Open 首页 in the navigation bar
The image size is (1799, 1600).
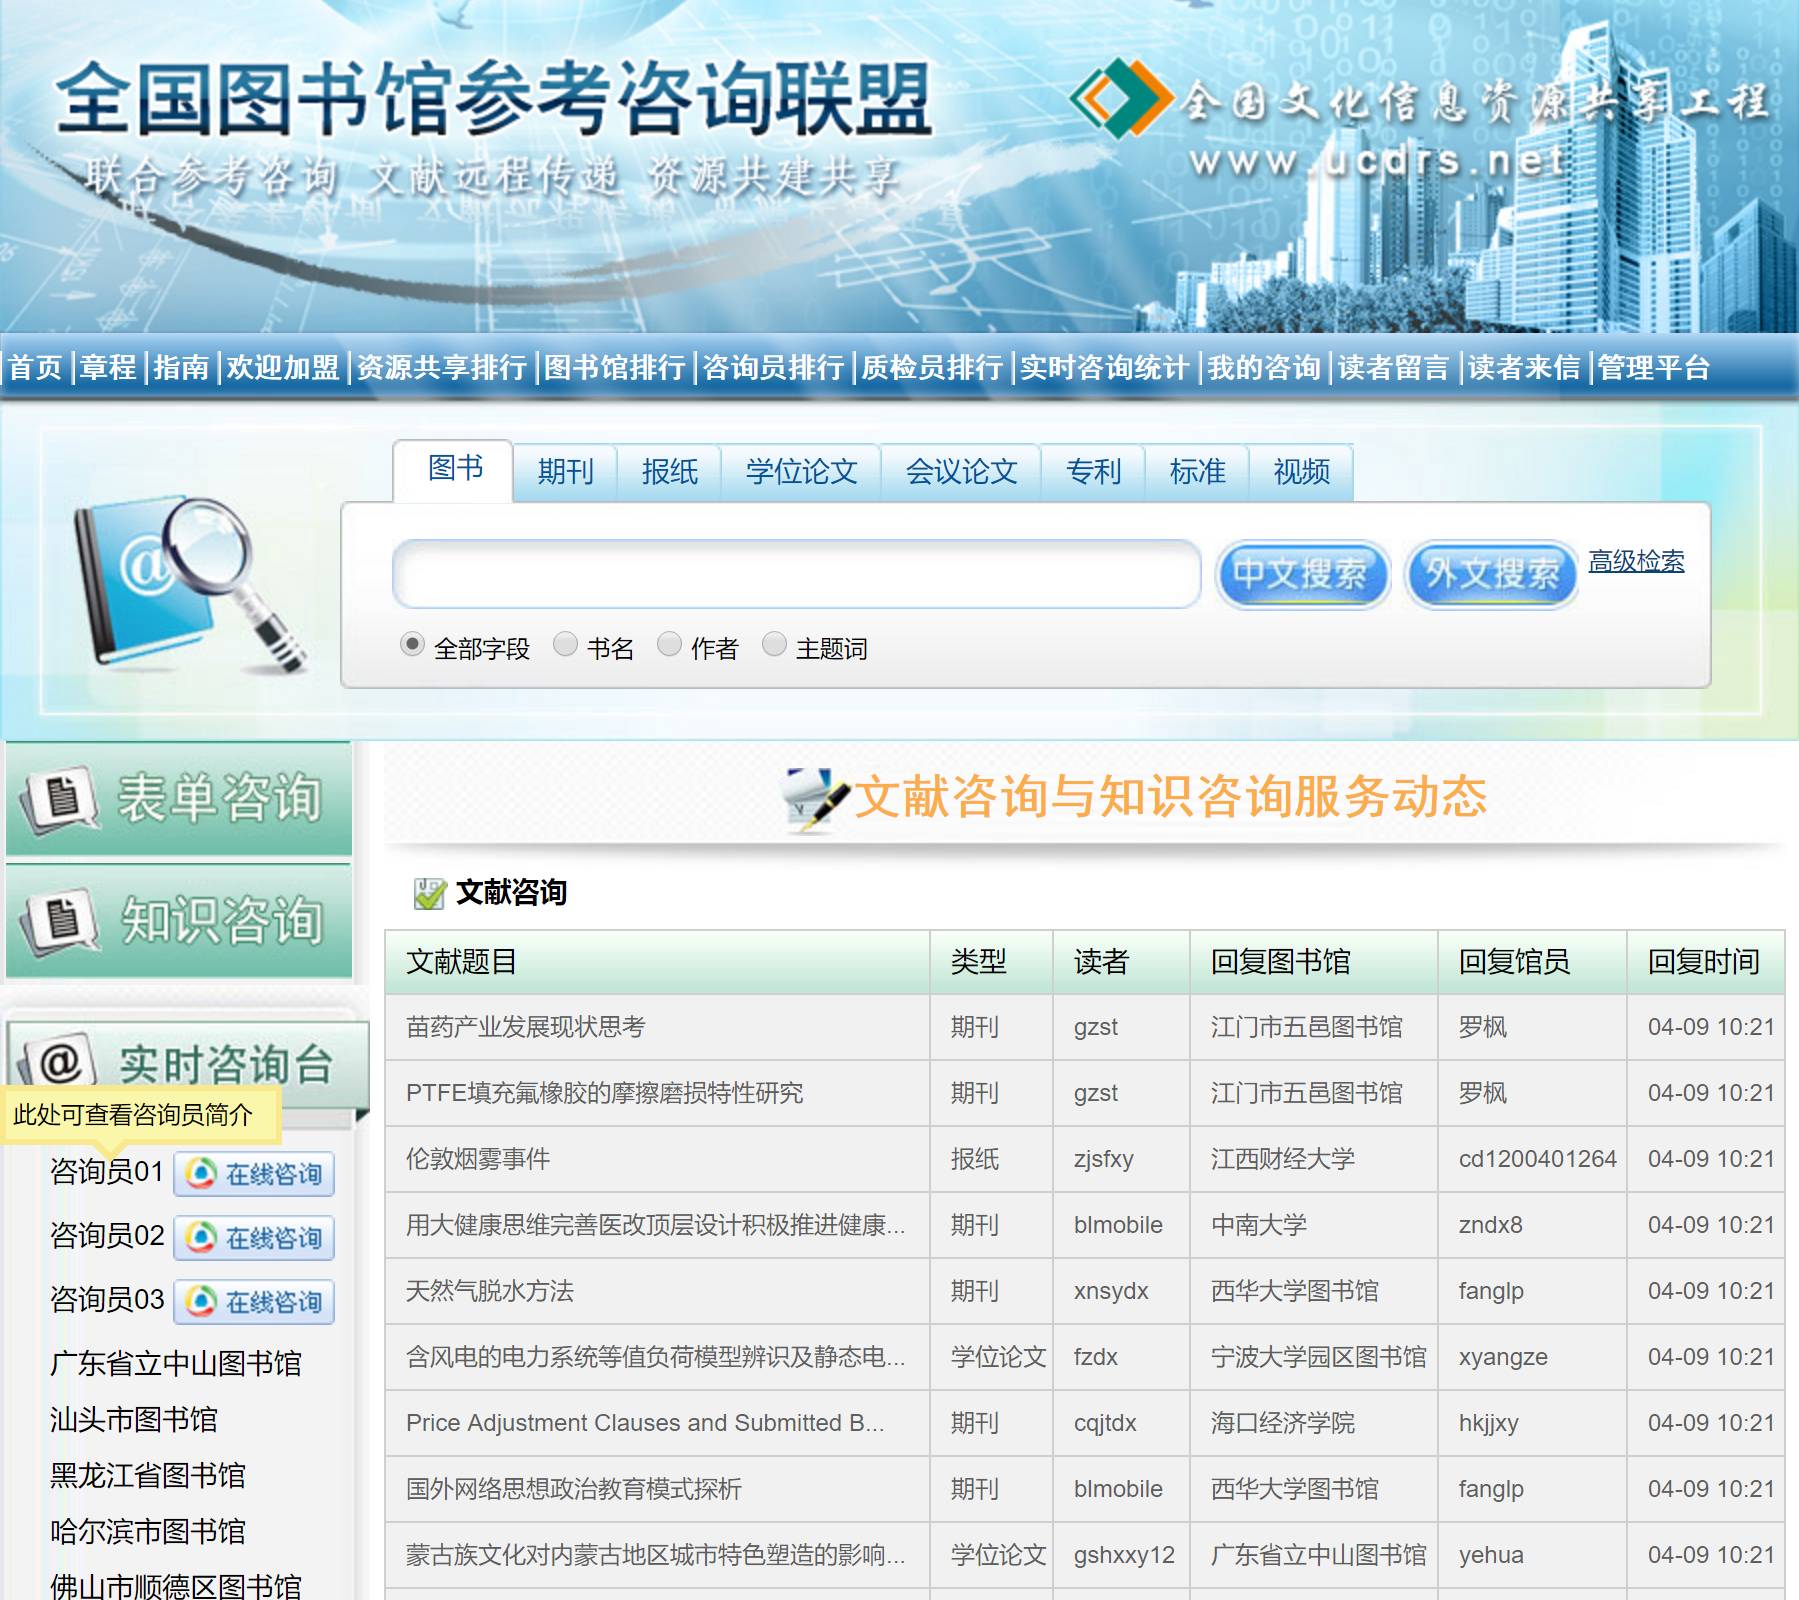tap(36, 367)
